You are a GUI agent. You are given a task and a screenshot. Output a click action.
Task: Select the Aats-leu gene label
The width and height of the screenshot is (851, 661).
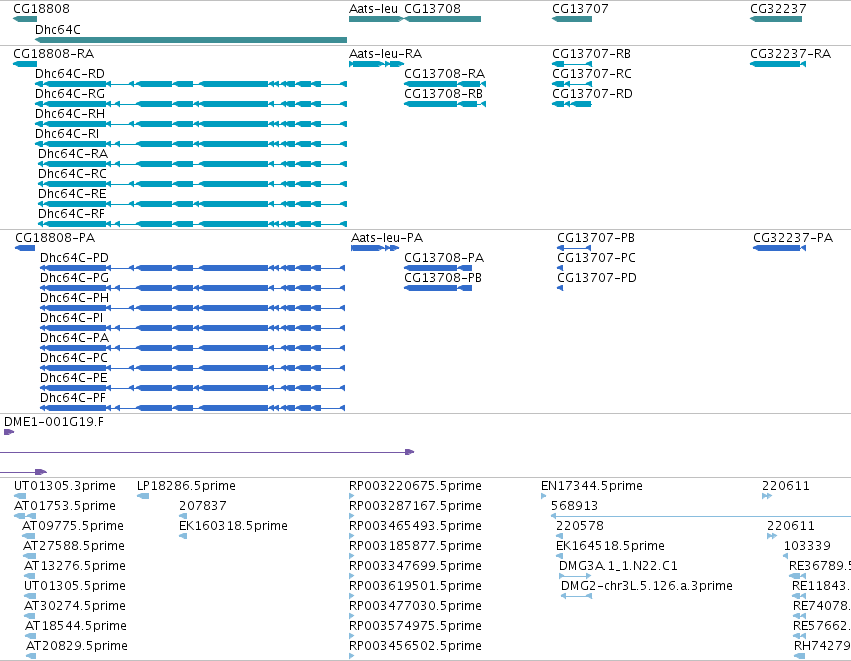pos(373,9)
